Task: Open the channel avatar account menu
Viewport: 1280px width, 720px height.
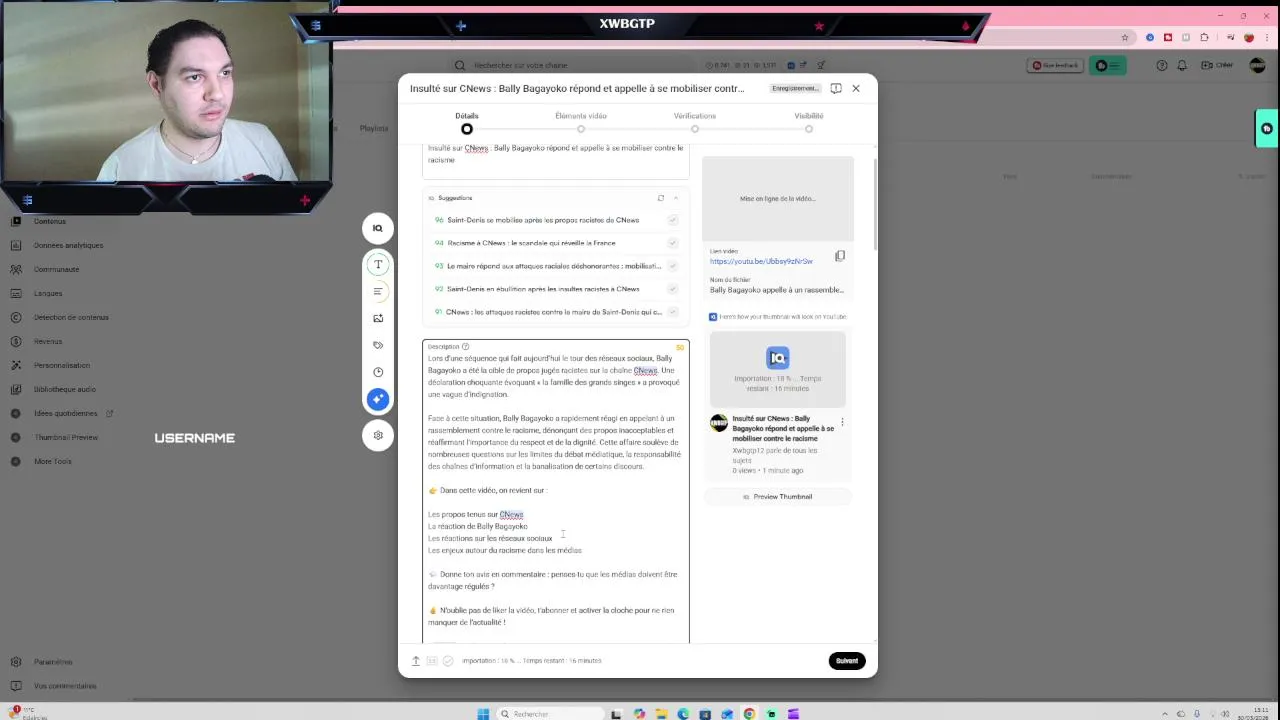Action: coord(1258,65)
